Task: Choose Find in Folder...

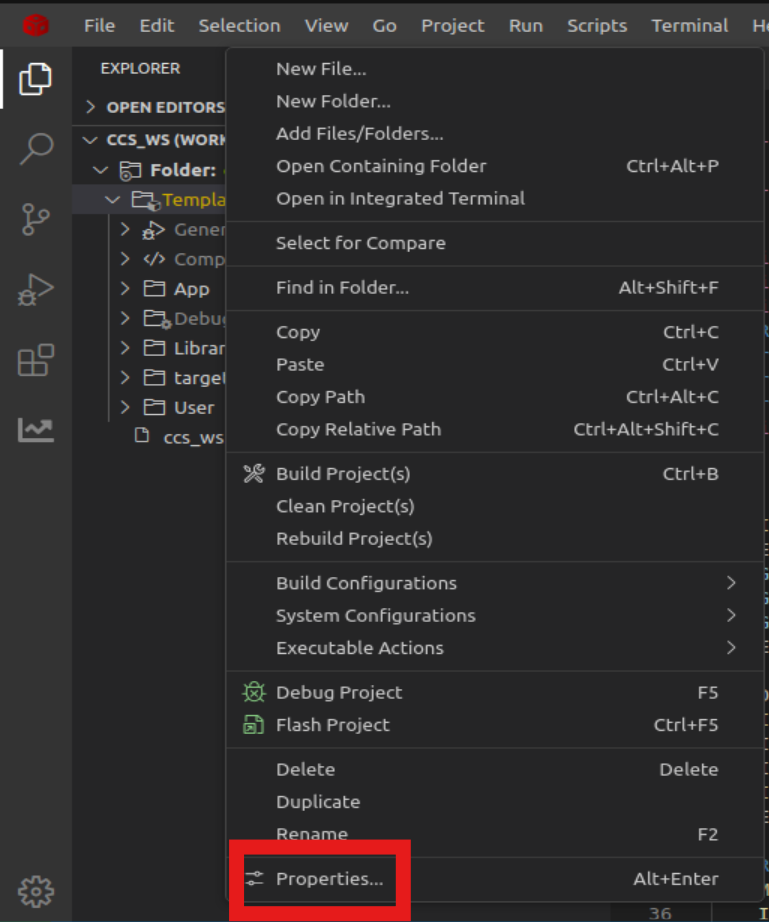Action: coord(495,288)
